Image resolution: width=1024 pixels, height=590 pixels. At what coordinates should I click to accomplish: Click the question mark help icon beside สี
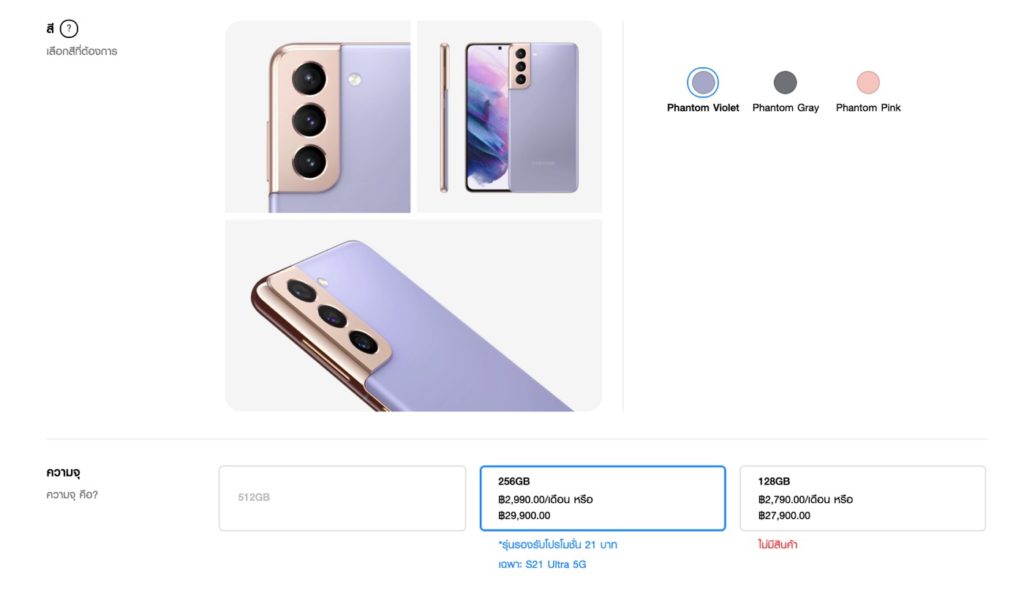[69, 29]
